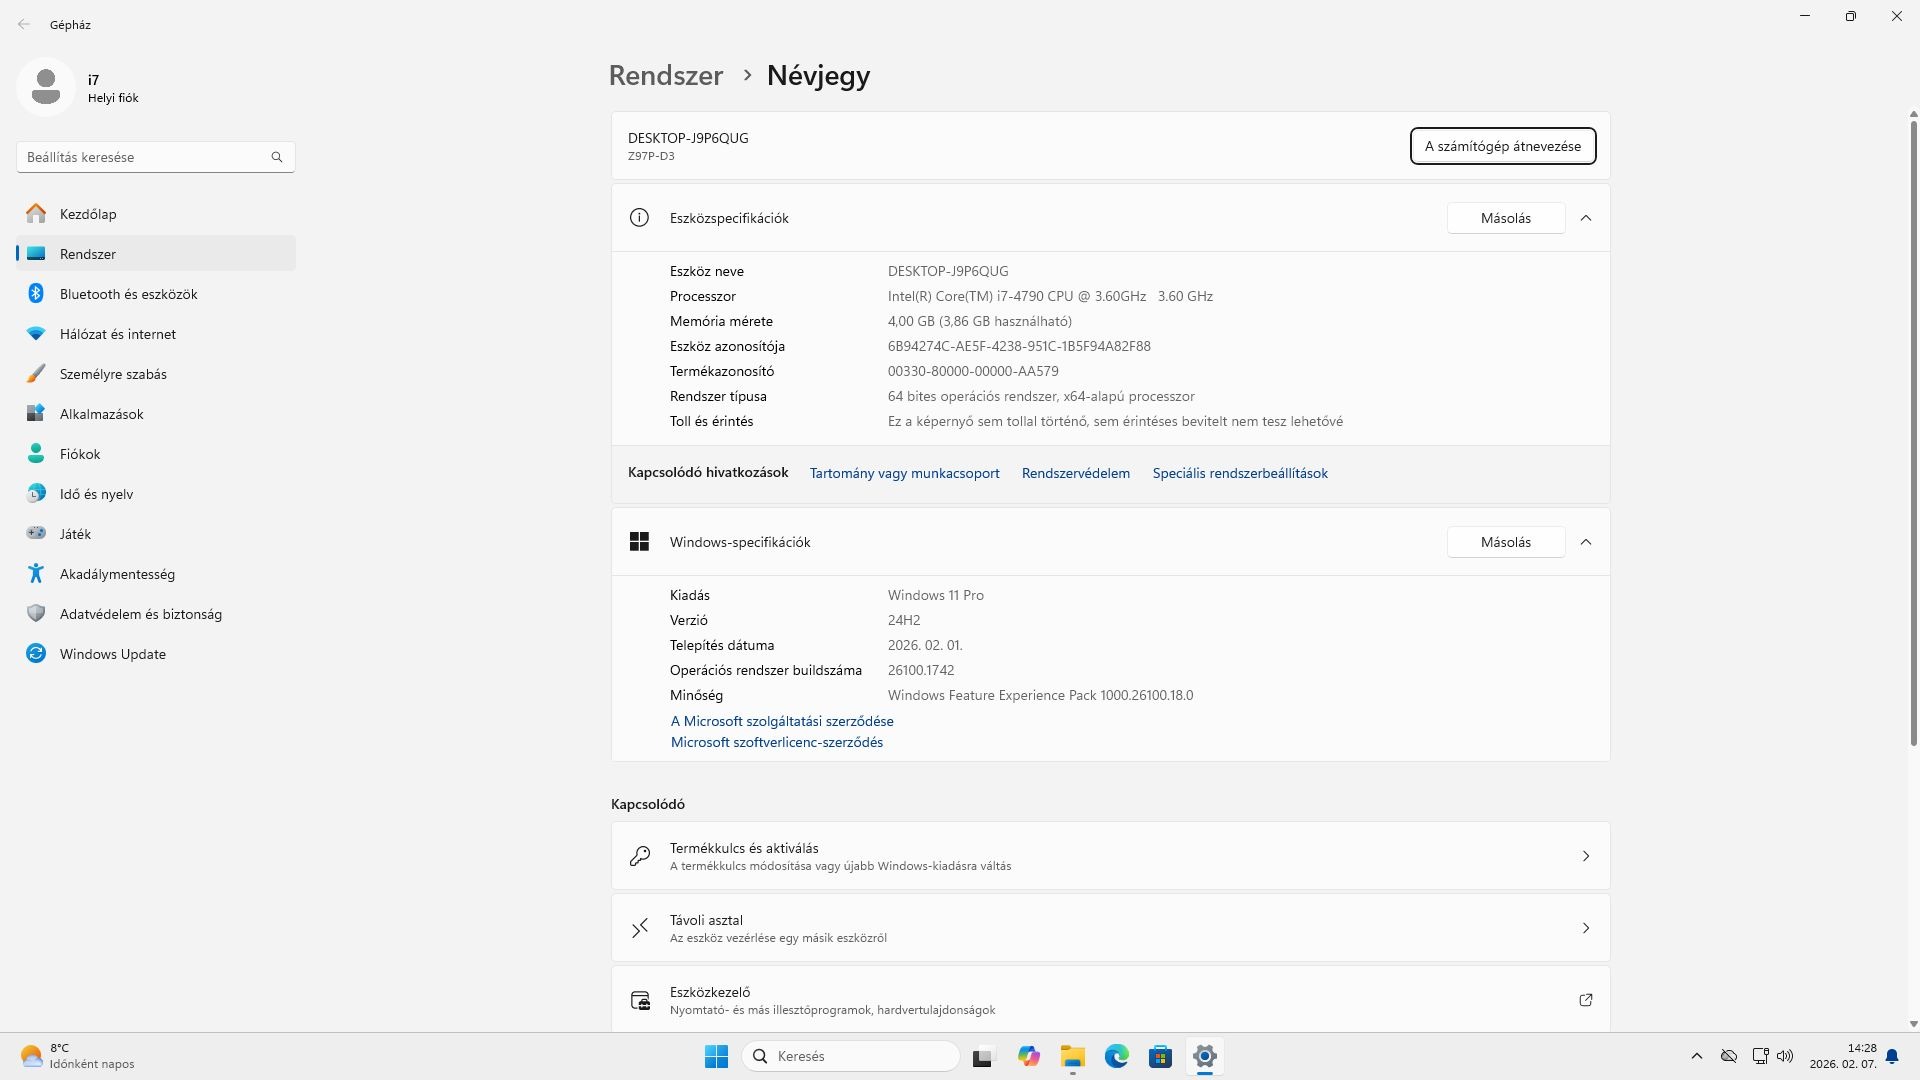
Task: Click the back arrow next to Gépház
Action: coord(24,24)
